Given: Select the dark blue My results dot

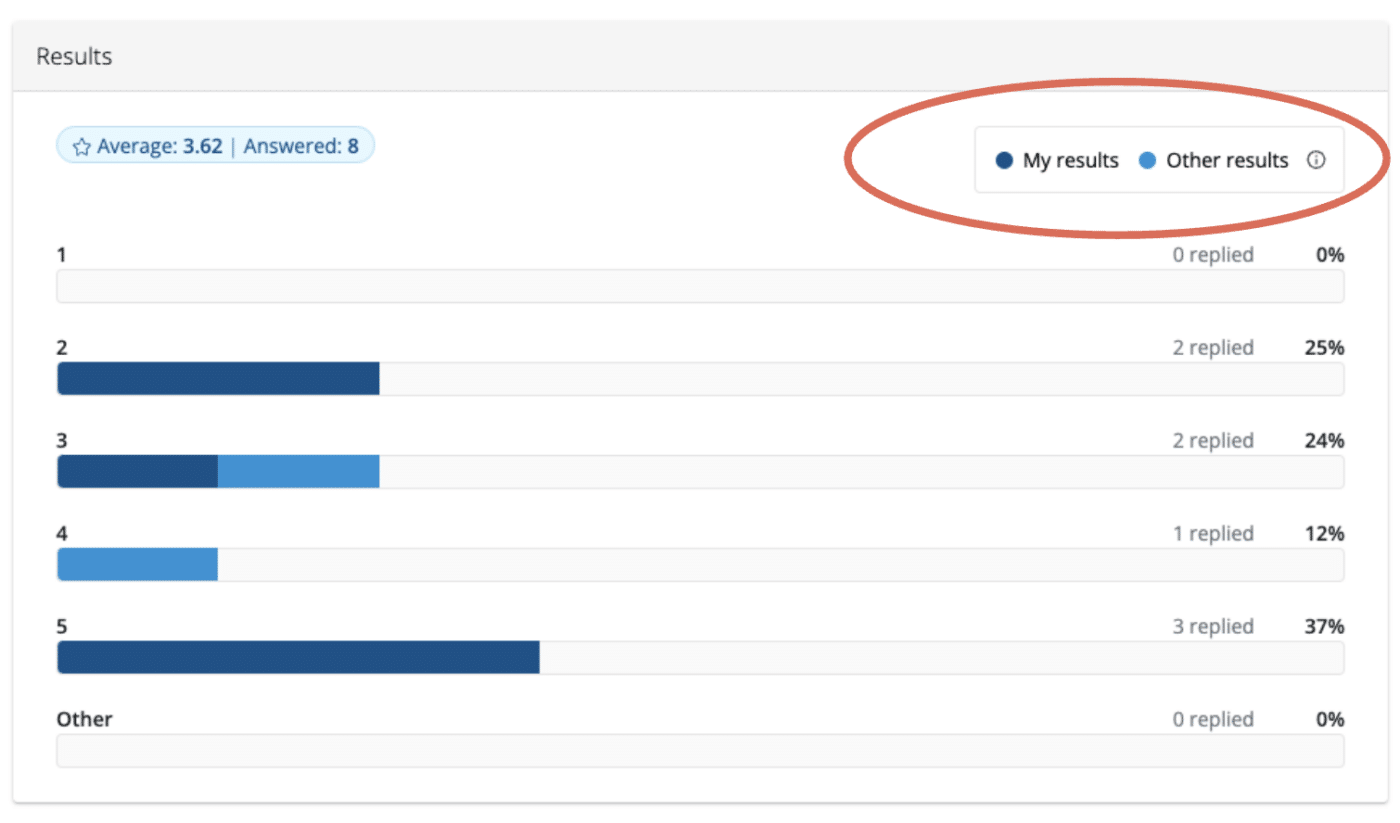Looking at the screenshot, I should coord(1003,160).
